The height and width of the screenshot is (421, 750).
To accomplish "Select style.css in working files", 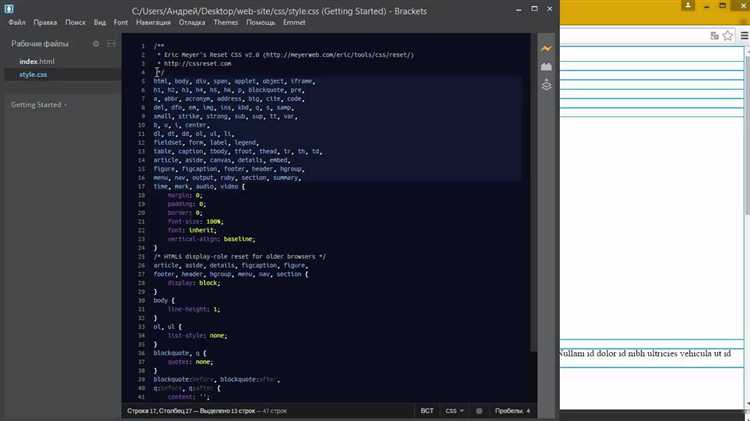I will 34,74.
